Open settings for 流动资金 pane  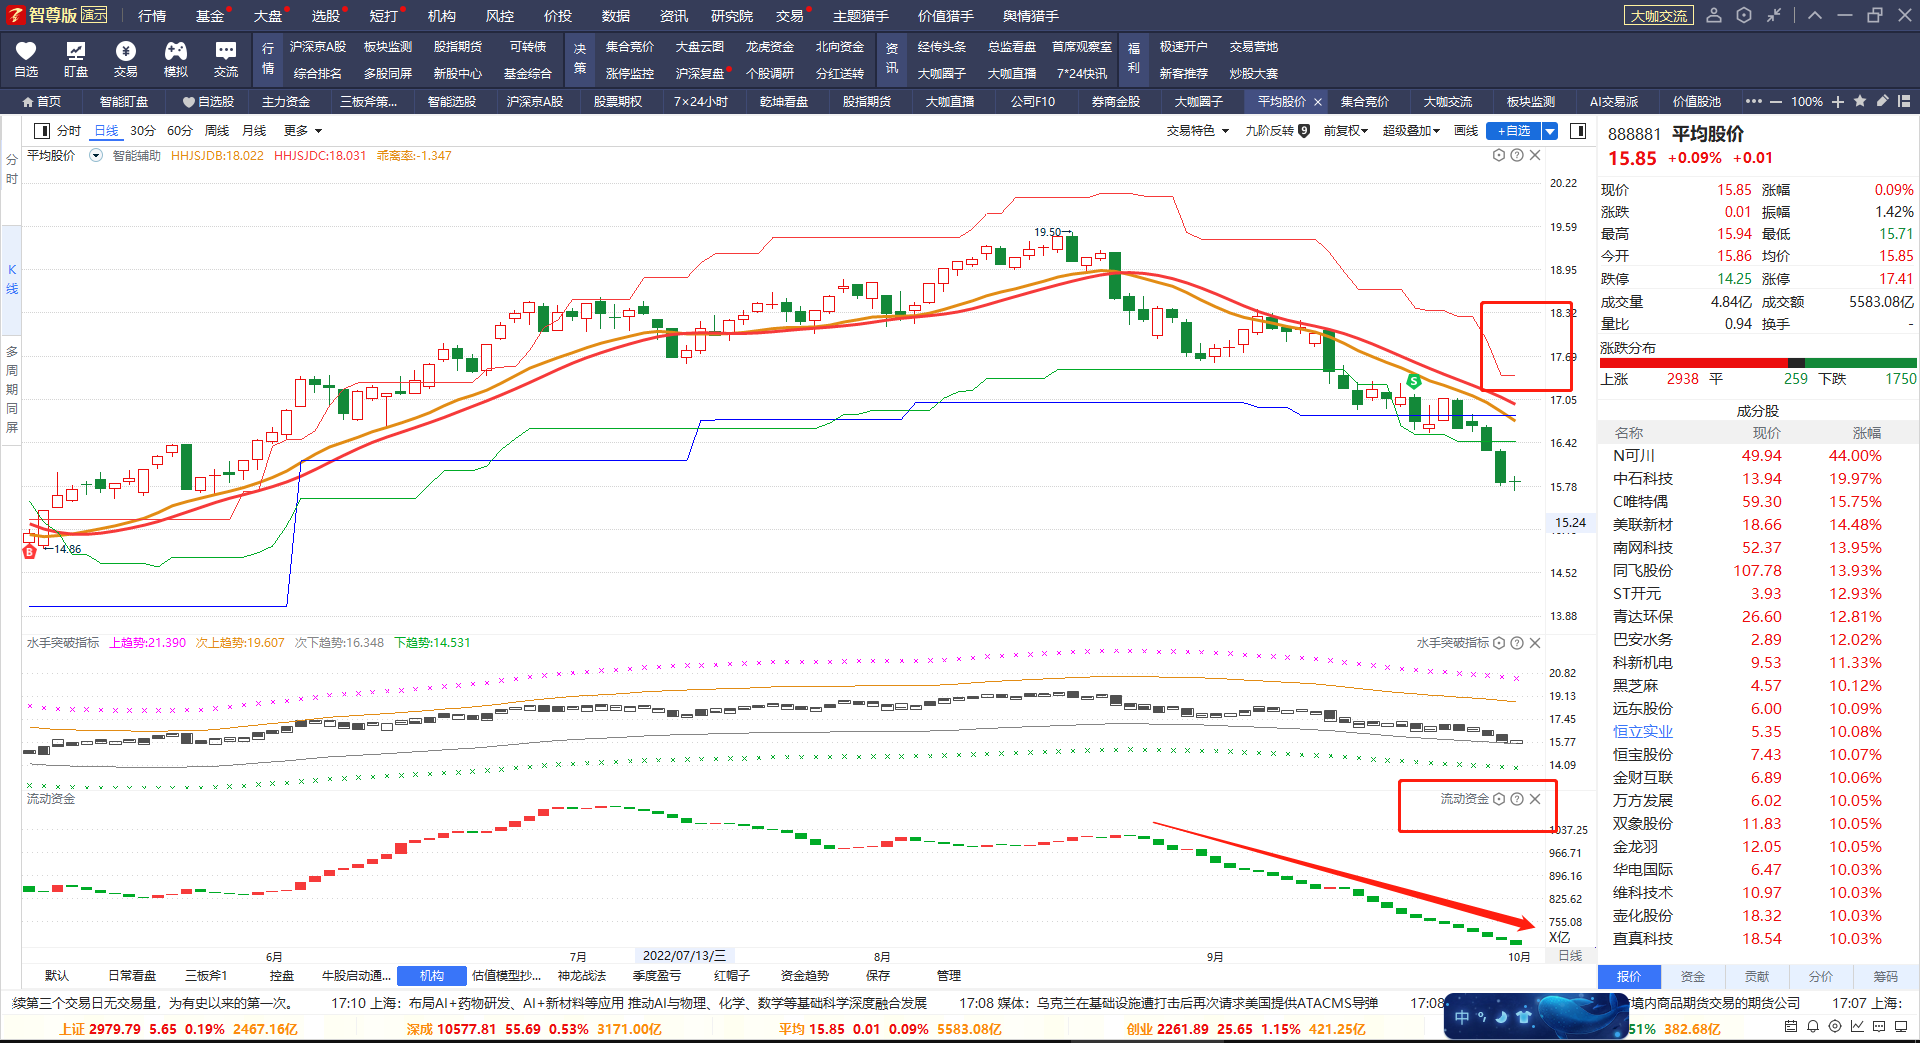1499,799
